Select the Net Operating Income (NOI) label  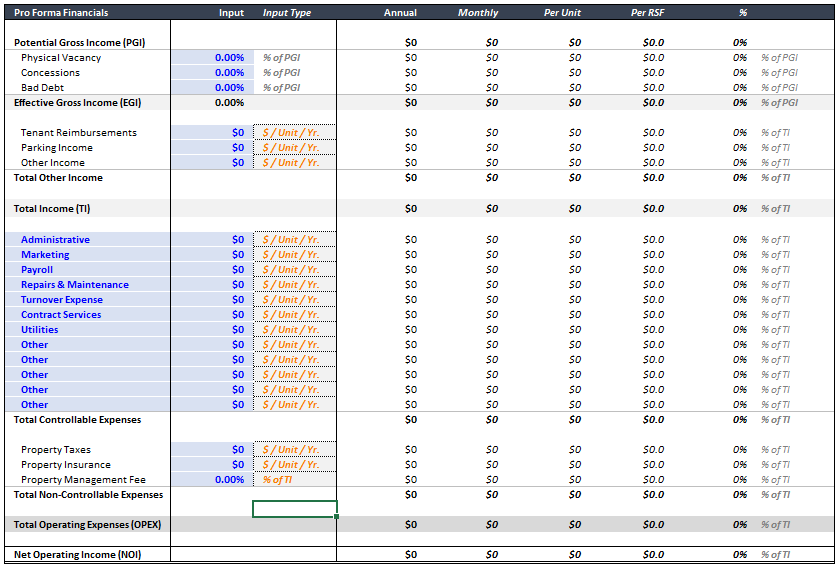[78, 554]
